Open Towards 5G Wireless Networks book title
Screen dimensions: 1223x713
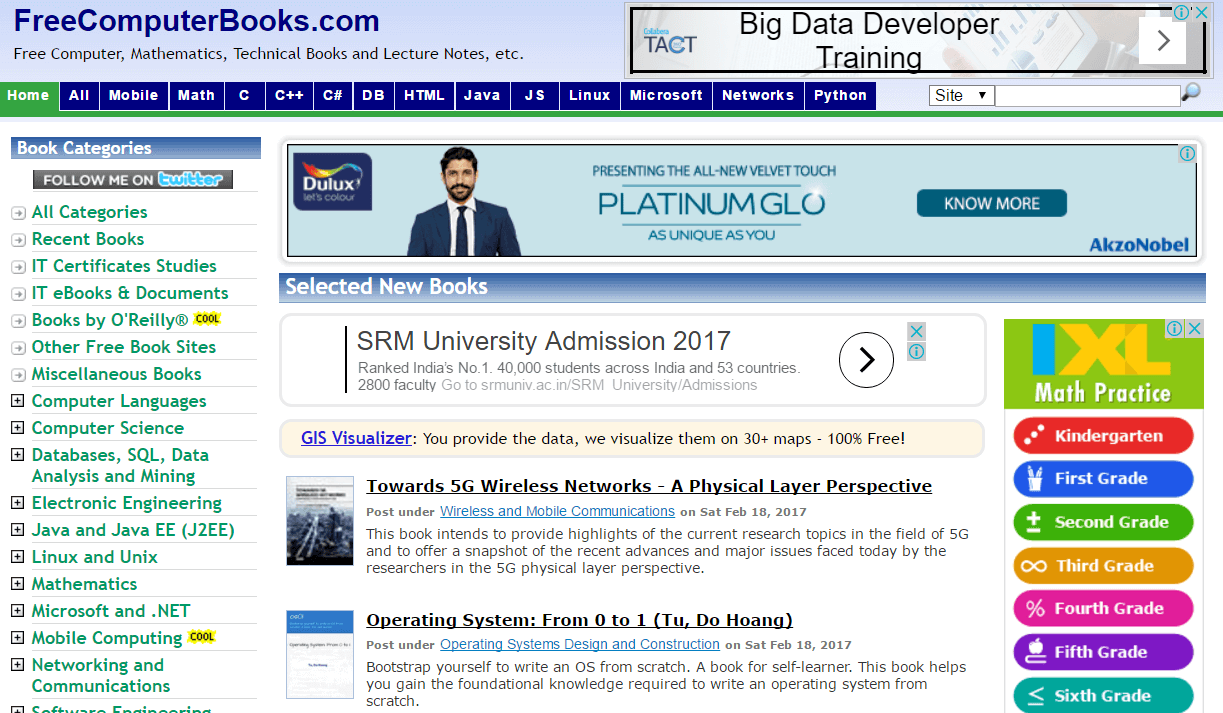click(649, 486)
